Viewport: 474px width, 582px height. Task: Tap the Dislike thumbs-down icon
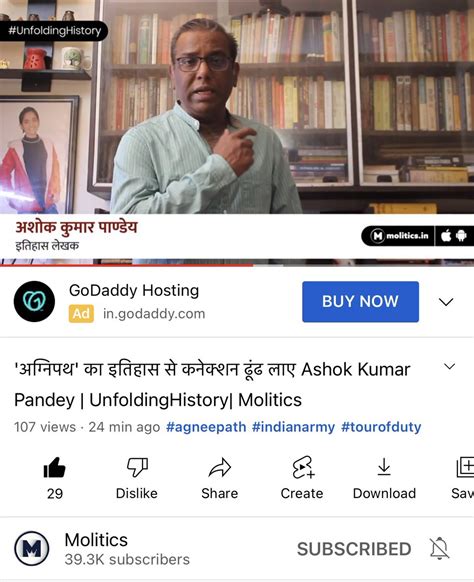pyautogui.click(x=137, y=467)
